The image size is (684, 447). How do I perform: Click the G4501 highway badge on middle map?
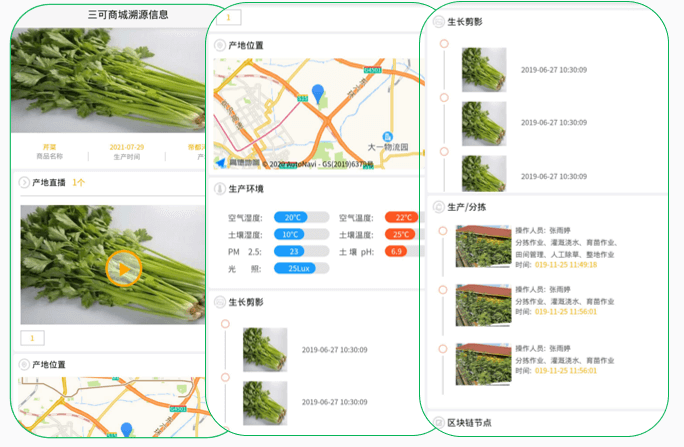(373, 70)
